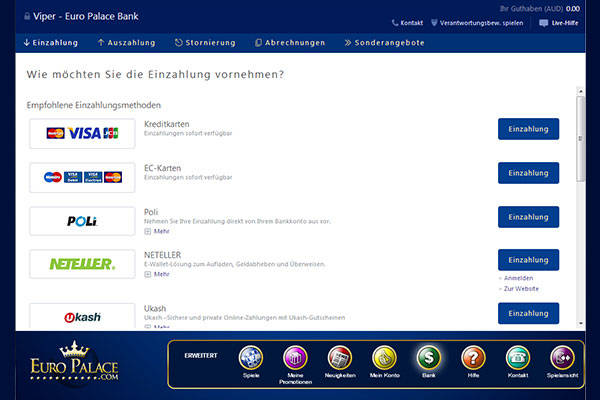Open the Spiele games icon
Viewport: 600px width, 400px height.
click(x=251, y=359)
